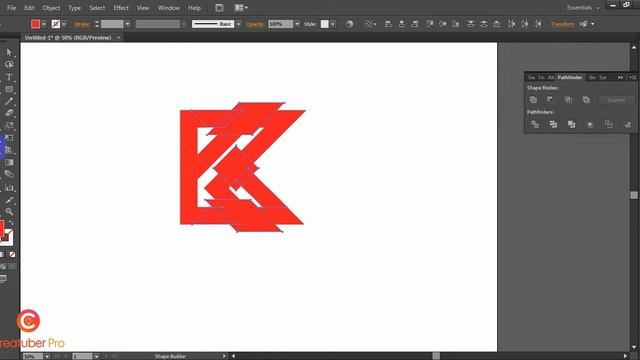Open stroke color dropdown in control bar

64,24
